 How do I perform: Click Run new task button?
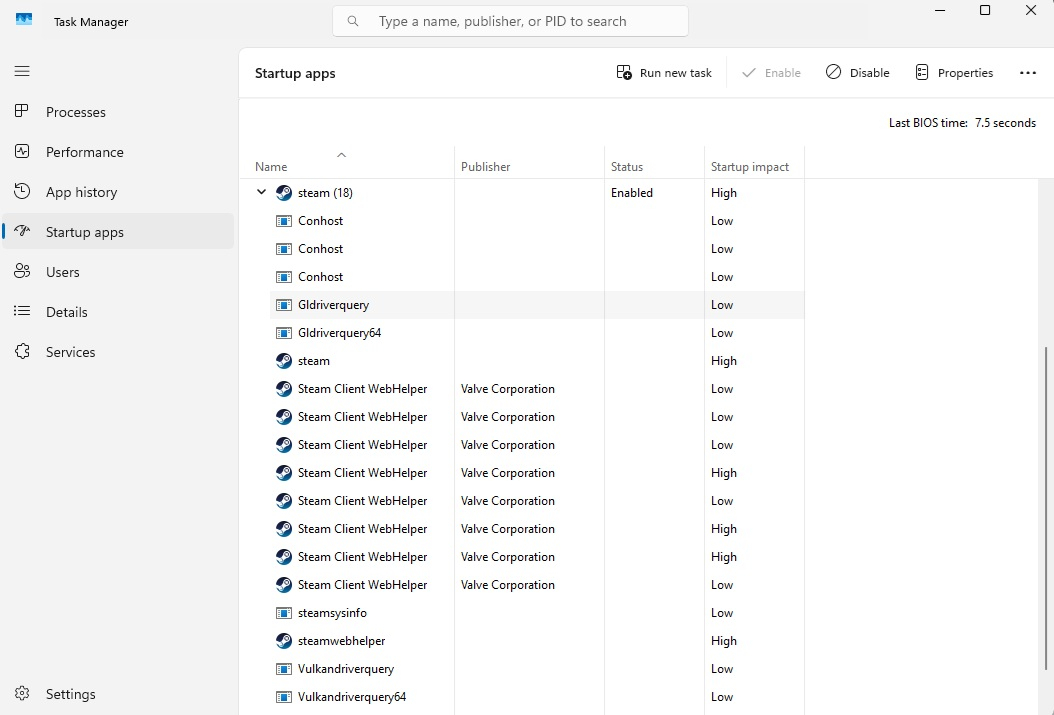[664, 73]
